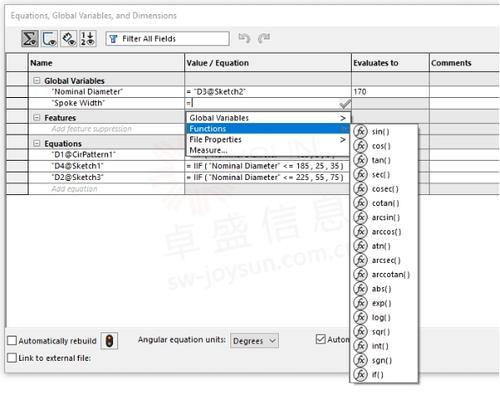
Task: Insert the arcsin() function
Action: [385, 218]
